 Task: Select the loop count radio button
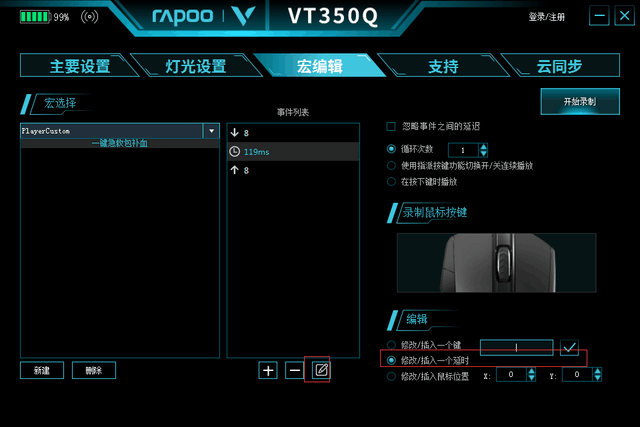tap(391, 149)
